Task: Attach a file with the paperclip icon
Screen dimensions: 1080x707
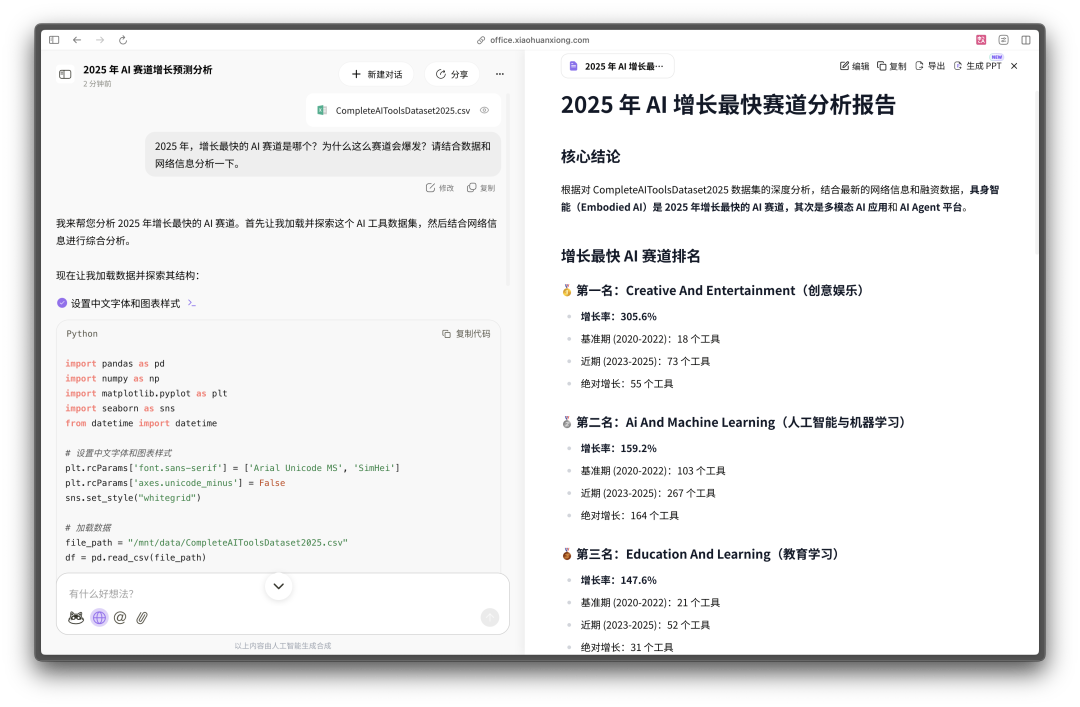Action: 142,617
